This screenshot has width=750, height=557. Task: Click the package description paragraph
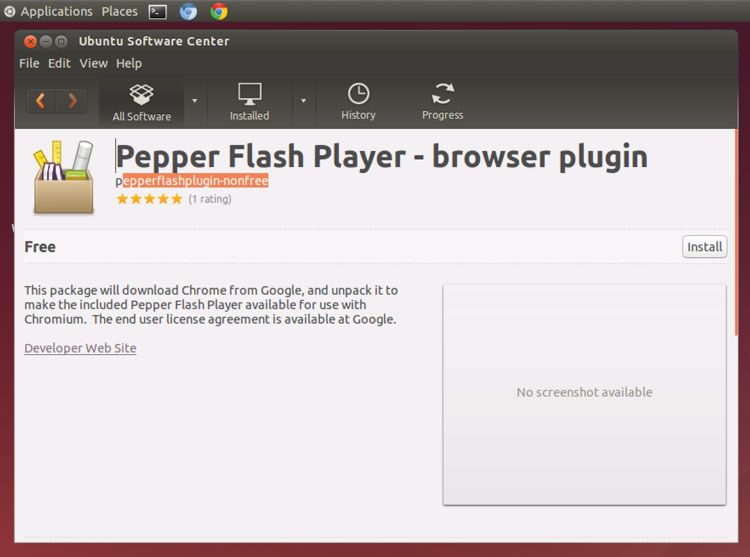click(211, 305)
